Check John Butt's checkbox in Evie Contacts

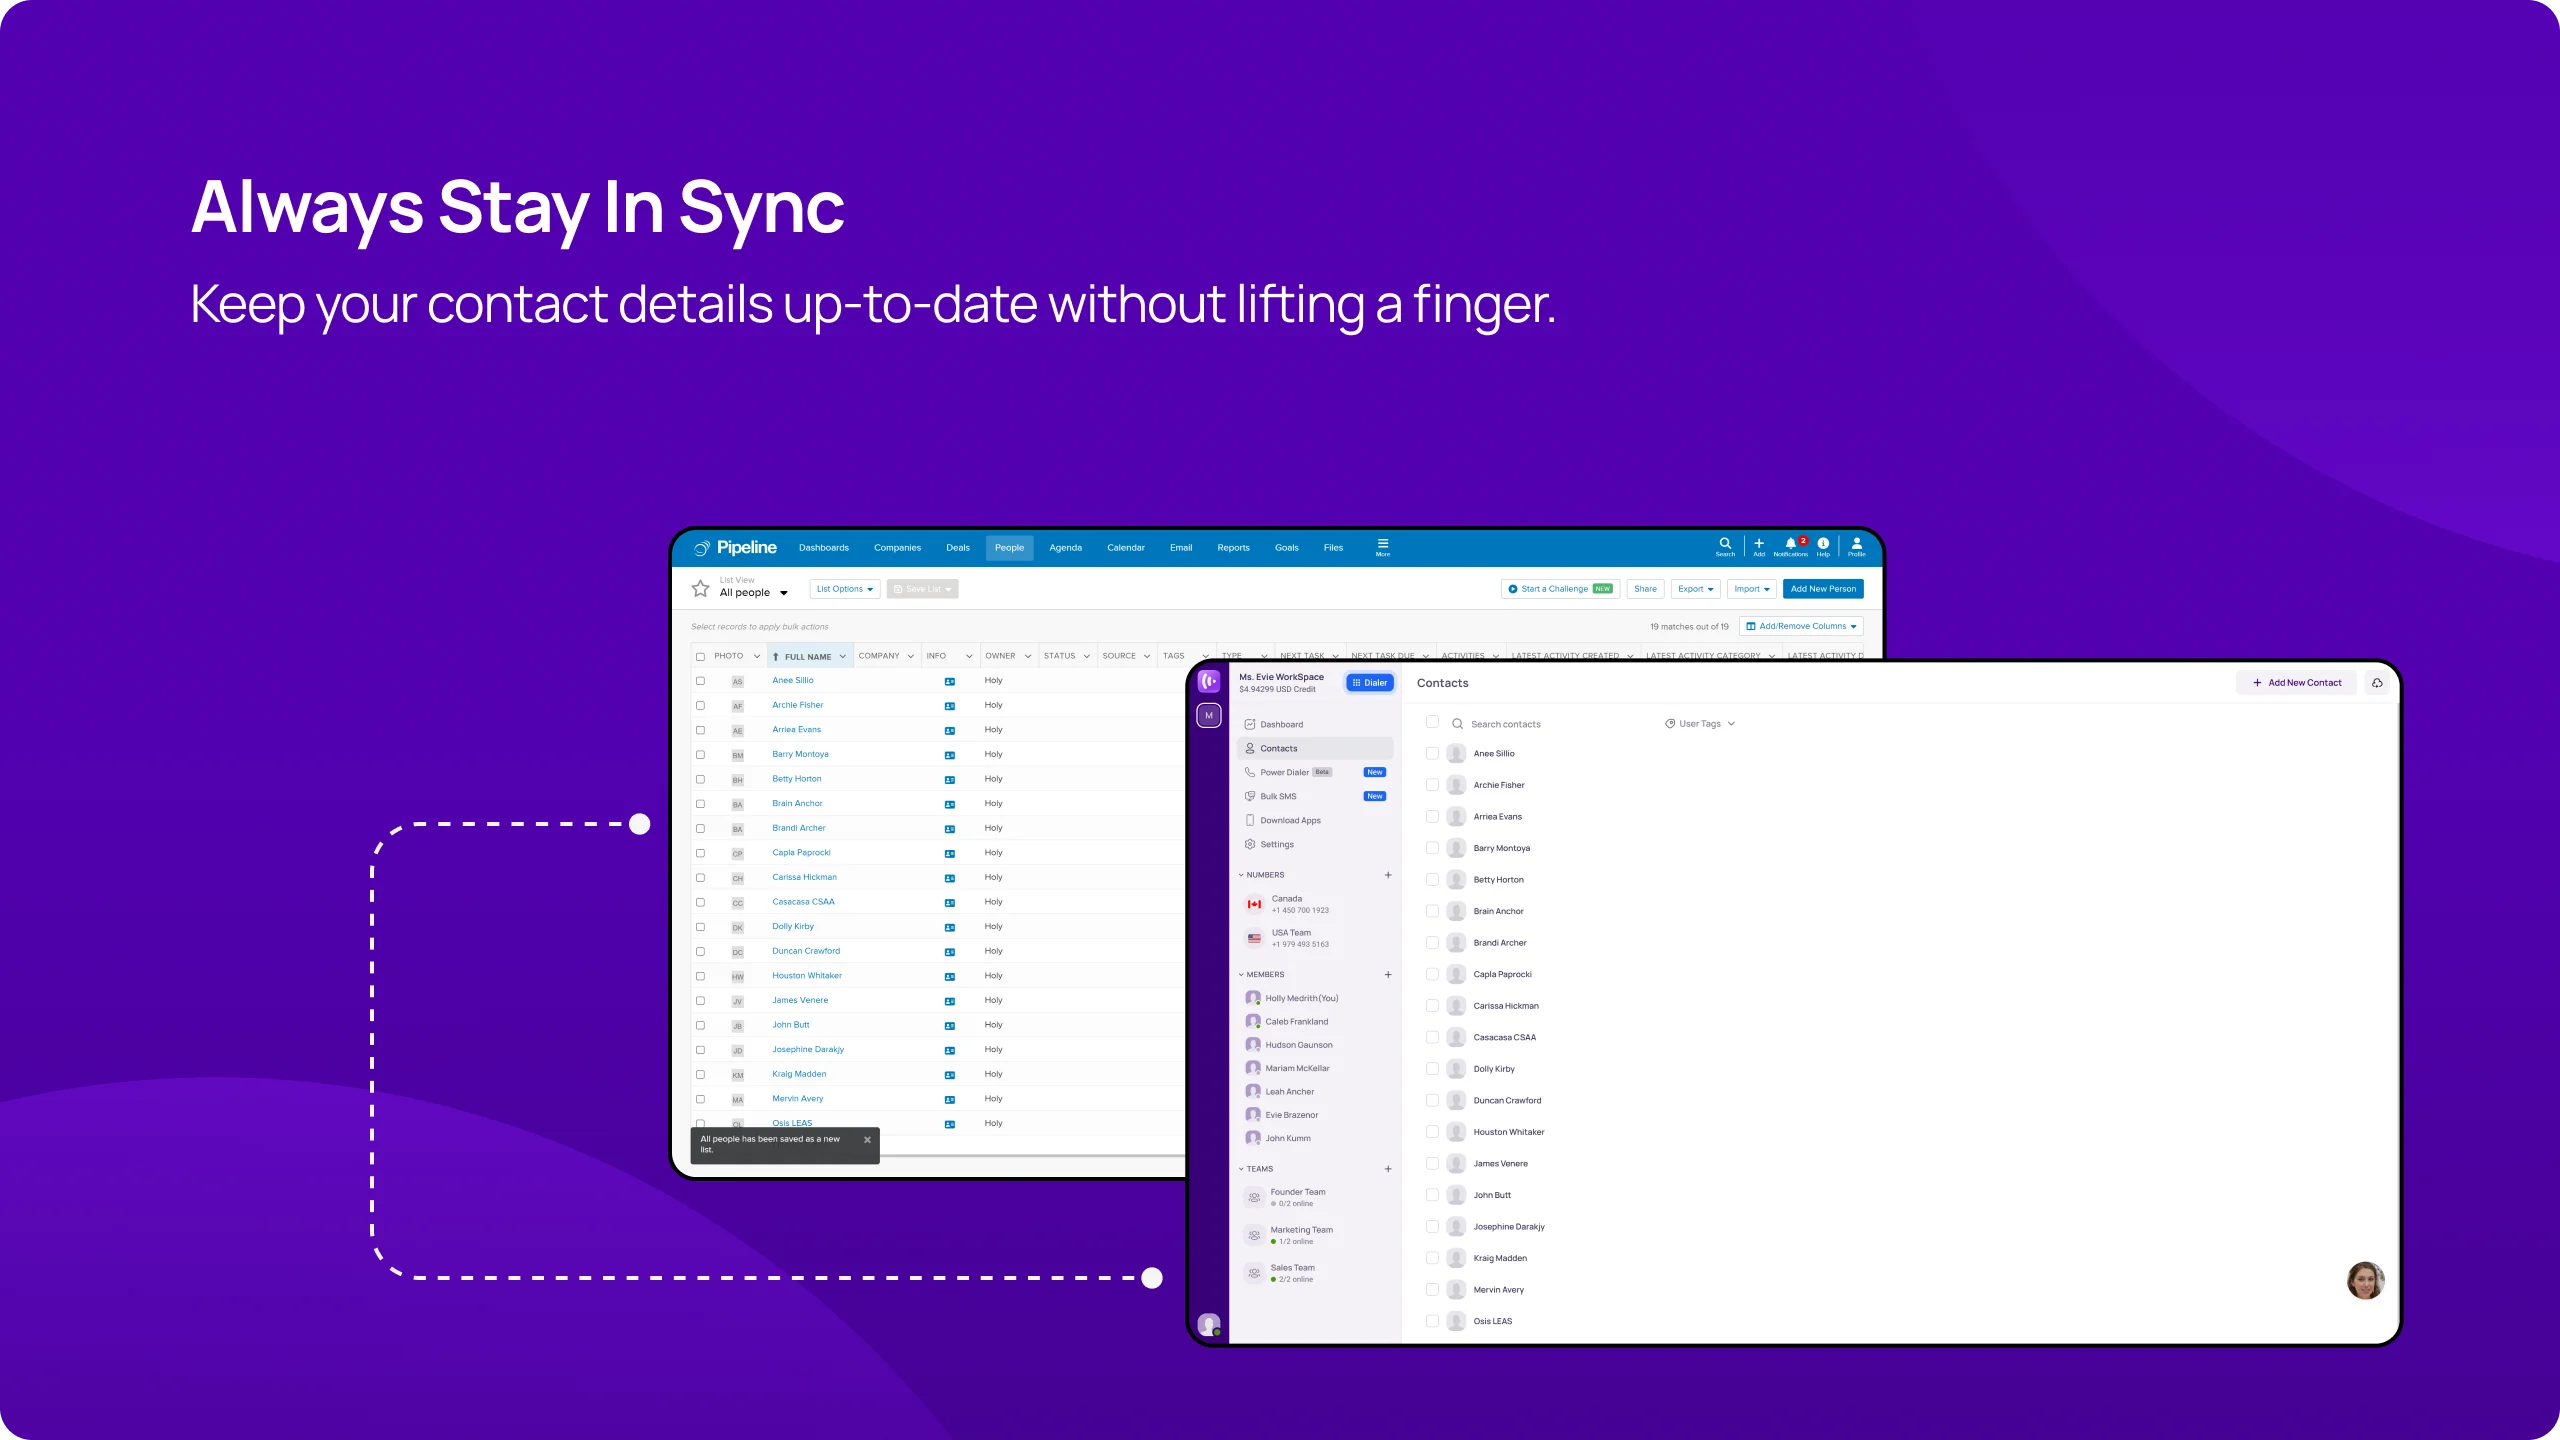tap(1432, 1195)
